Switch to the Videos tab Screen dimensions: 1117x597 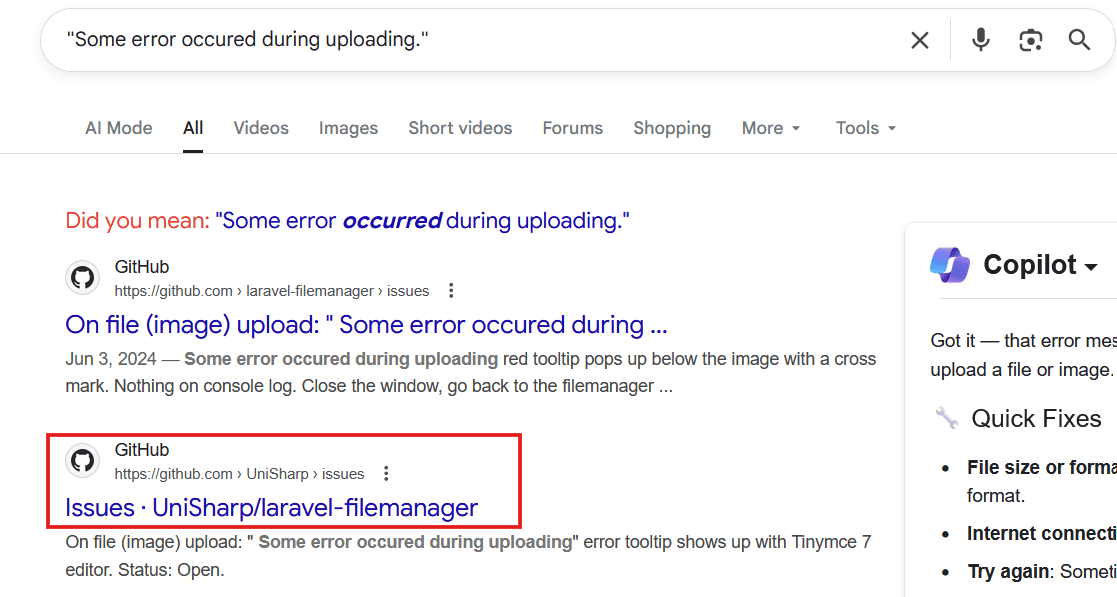[x=261, y=128]
